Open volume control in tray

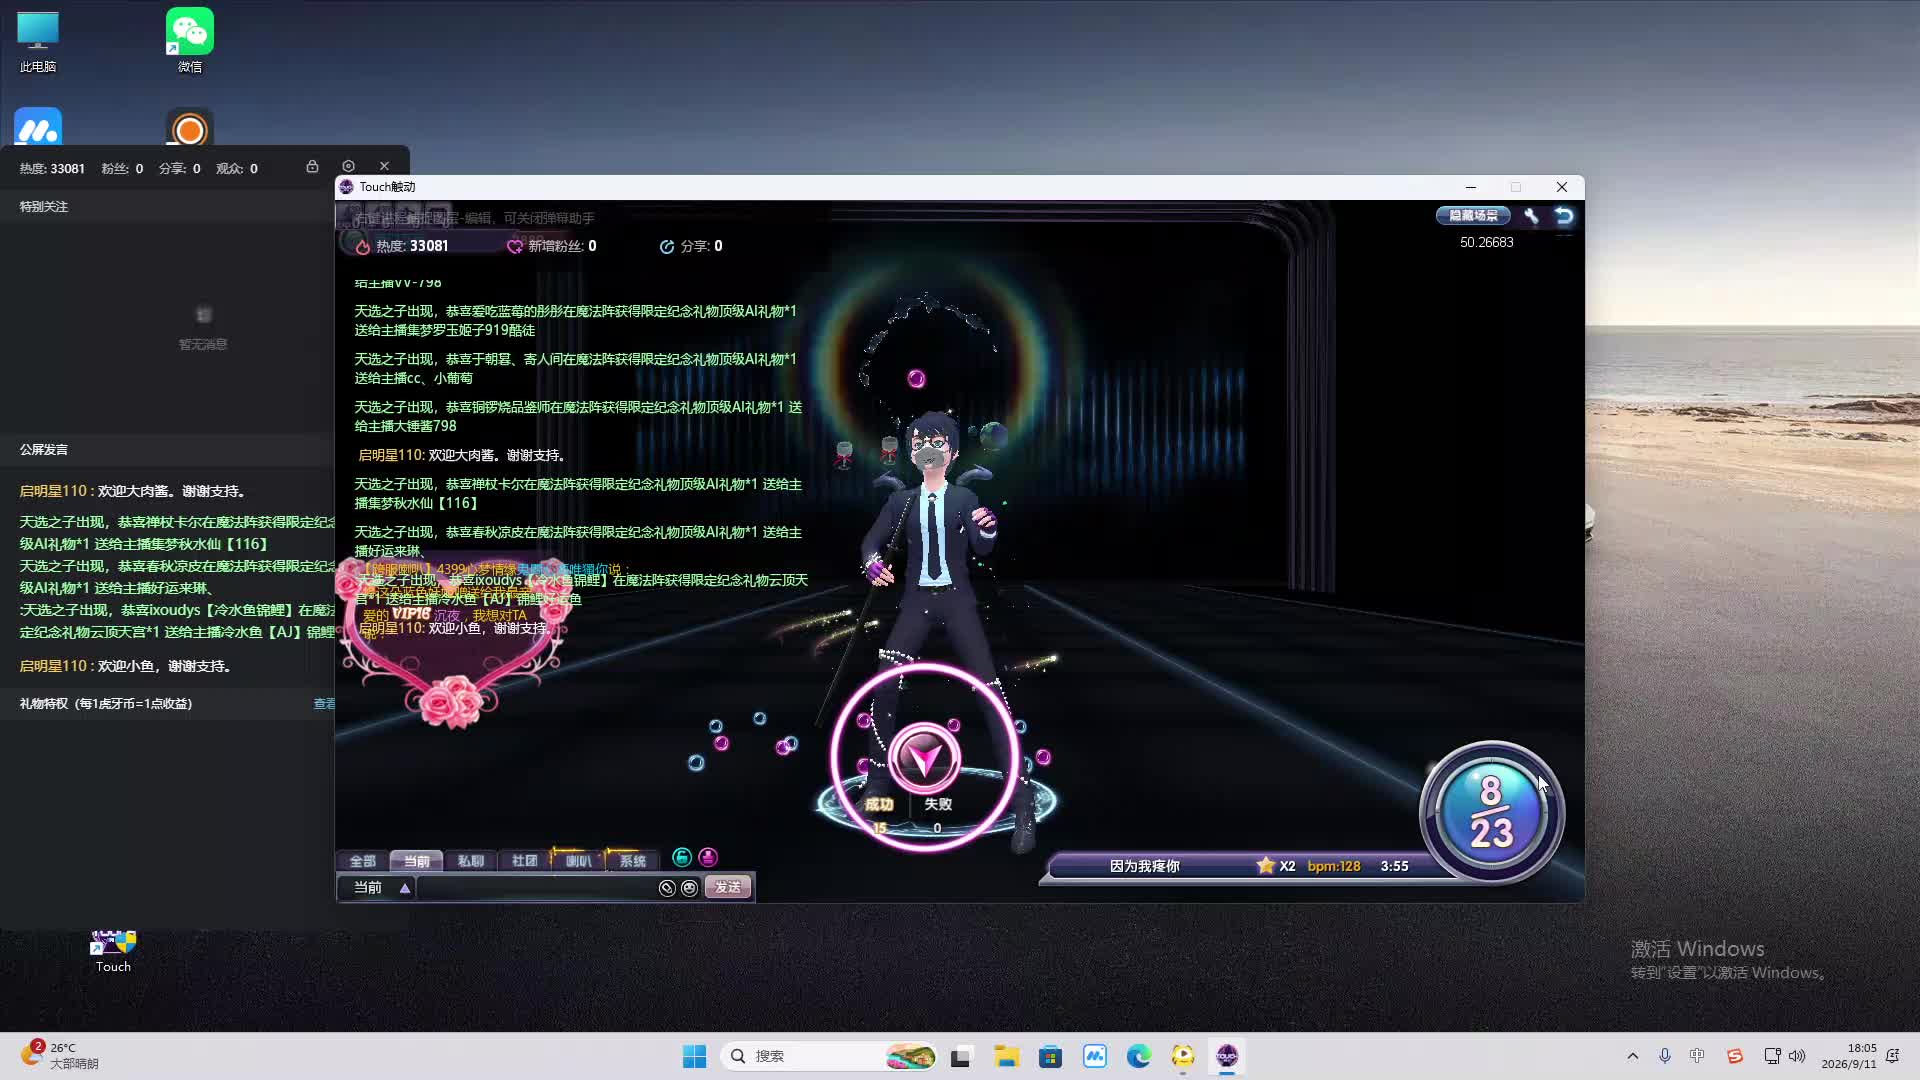tap(1797, 1056)
